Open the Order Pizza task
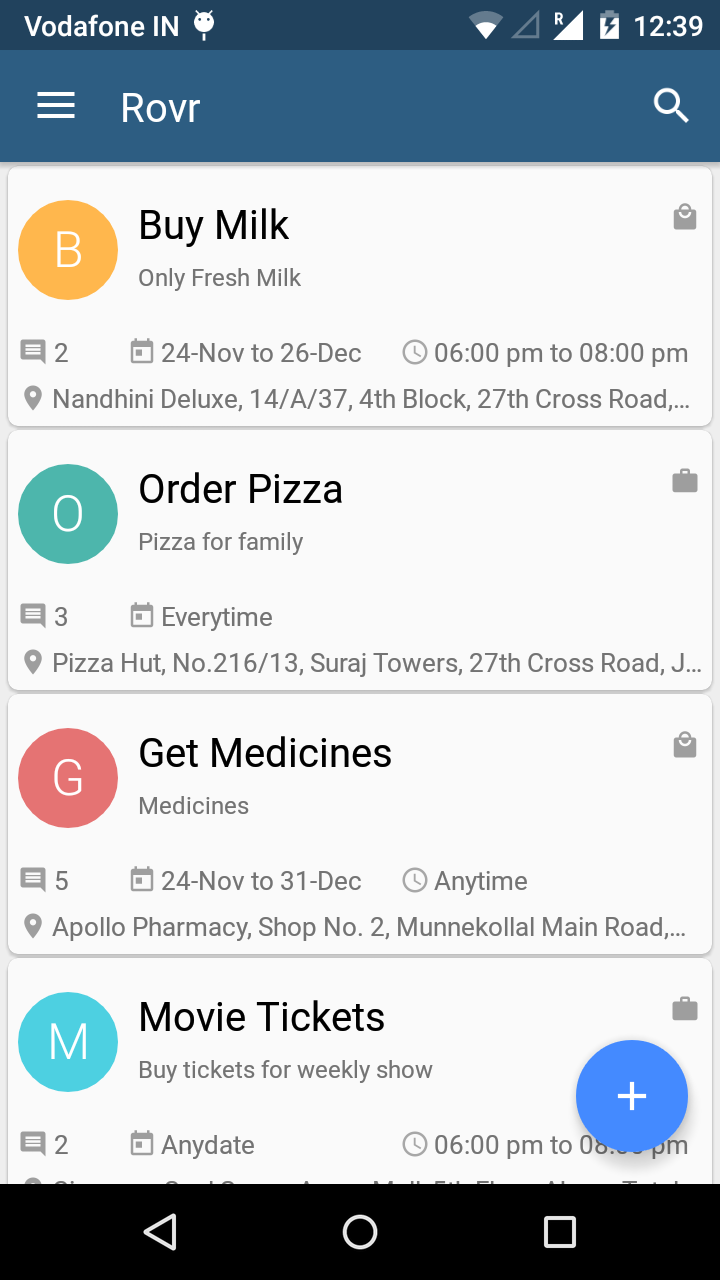 coord(240,489)
